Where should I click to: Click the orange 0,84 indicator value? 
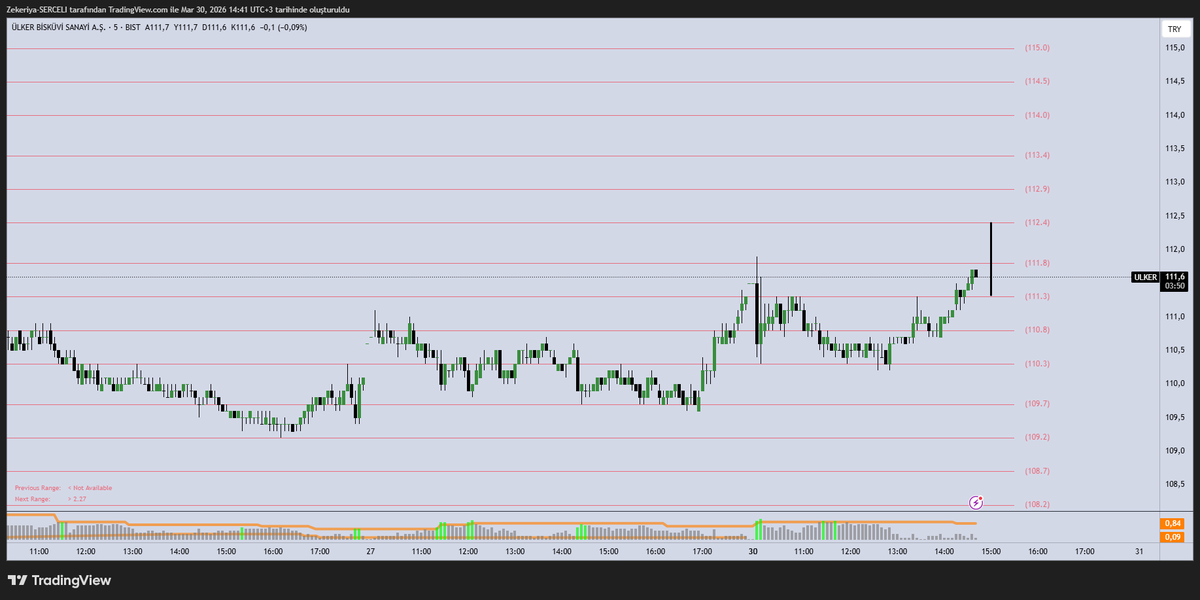pos(1172,523)
